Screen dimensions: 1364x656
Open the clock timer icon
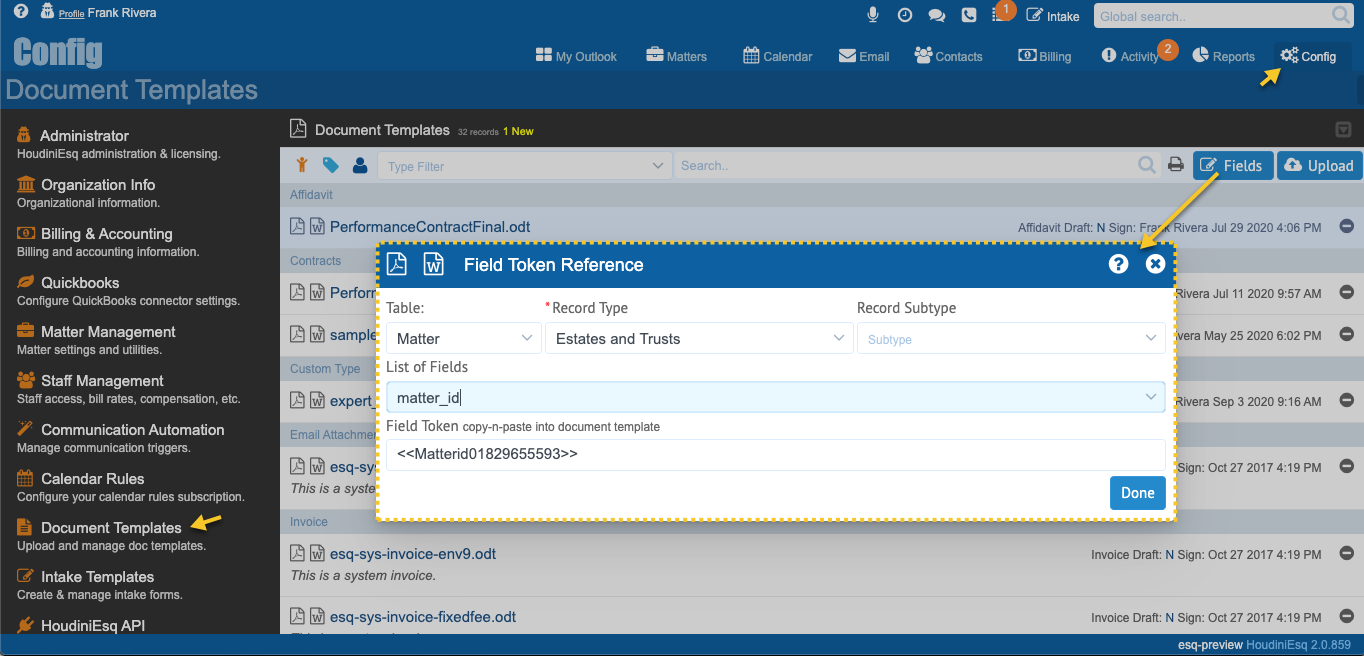click(x=904, y=15)
